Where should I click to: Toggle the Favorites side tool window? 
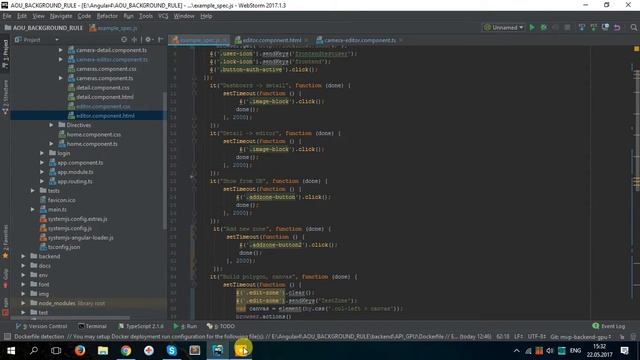(5, 242)
